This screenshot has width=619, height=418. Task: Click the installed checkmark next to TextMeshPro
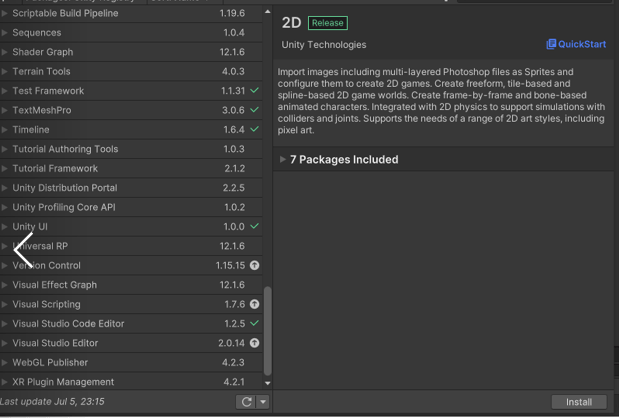coord(254,110)
